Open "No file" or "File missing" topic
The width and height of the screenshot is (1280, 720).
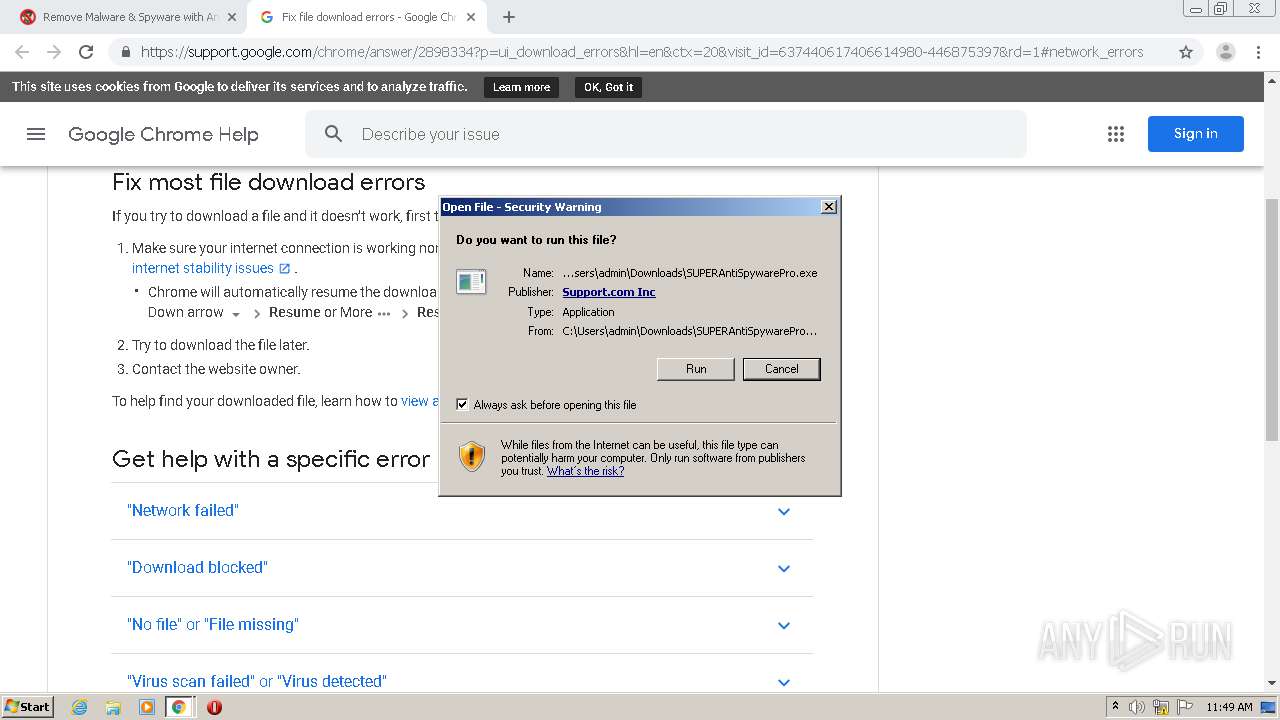pos(213,624)
